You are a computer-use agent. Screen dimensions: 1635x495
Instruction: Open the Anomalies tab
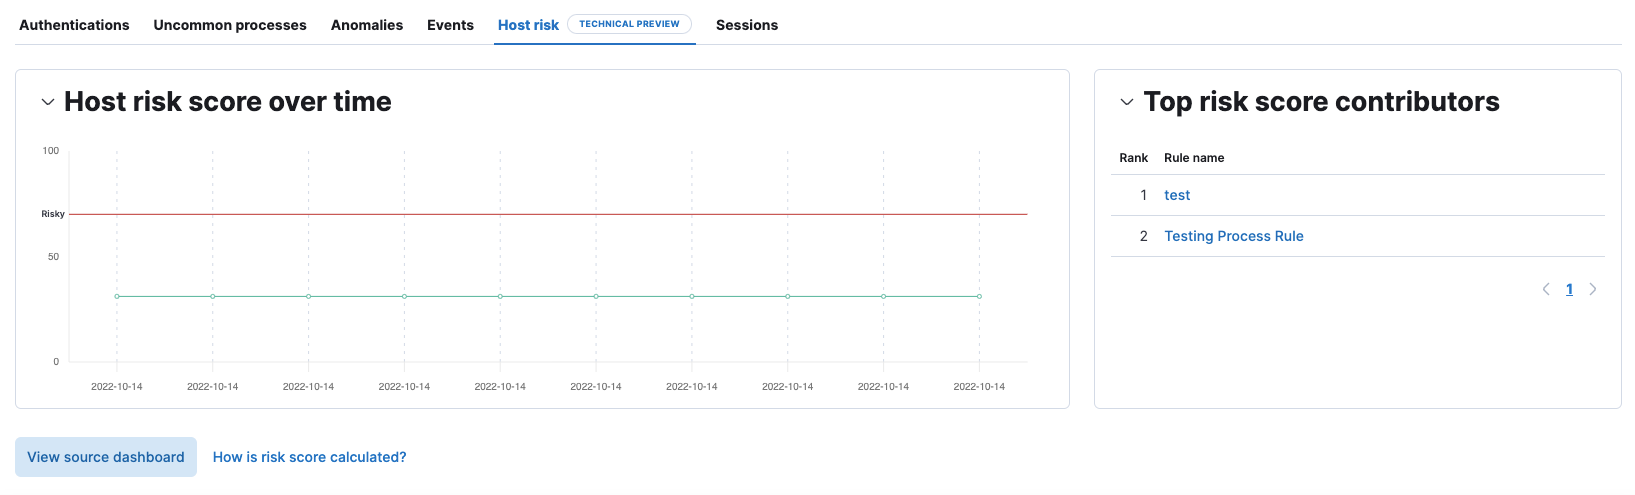coord(367,25)
